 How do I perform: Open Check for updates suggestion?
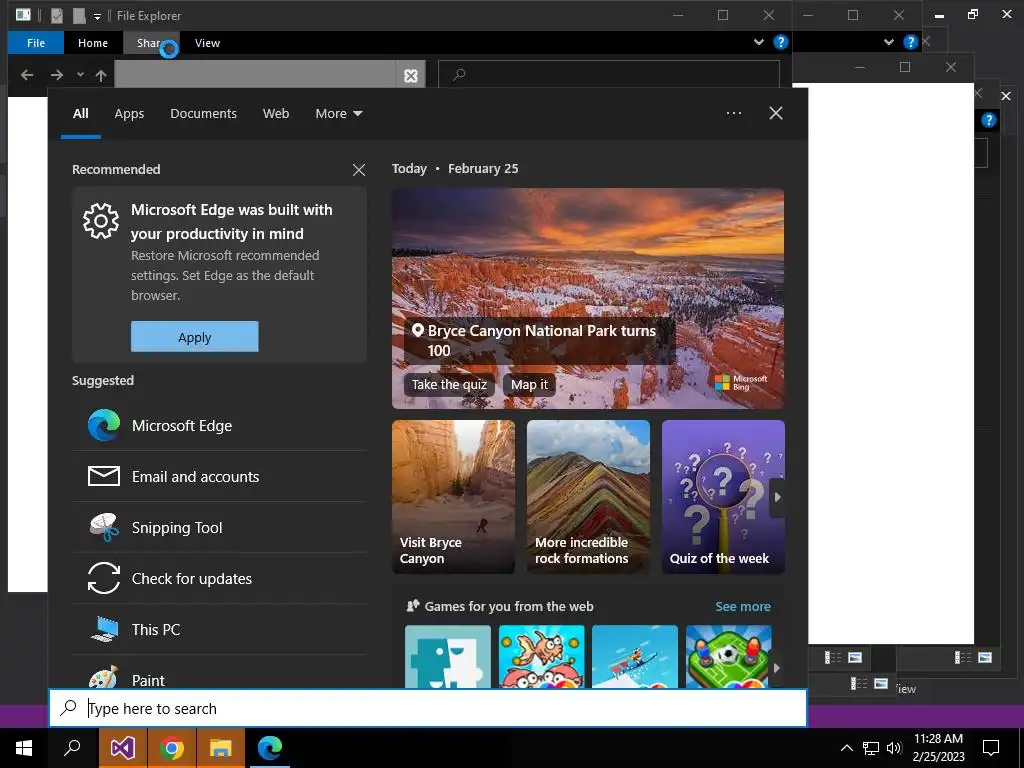(219, 579)
